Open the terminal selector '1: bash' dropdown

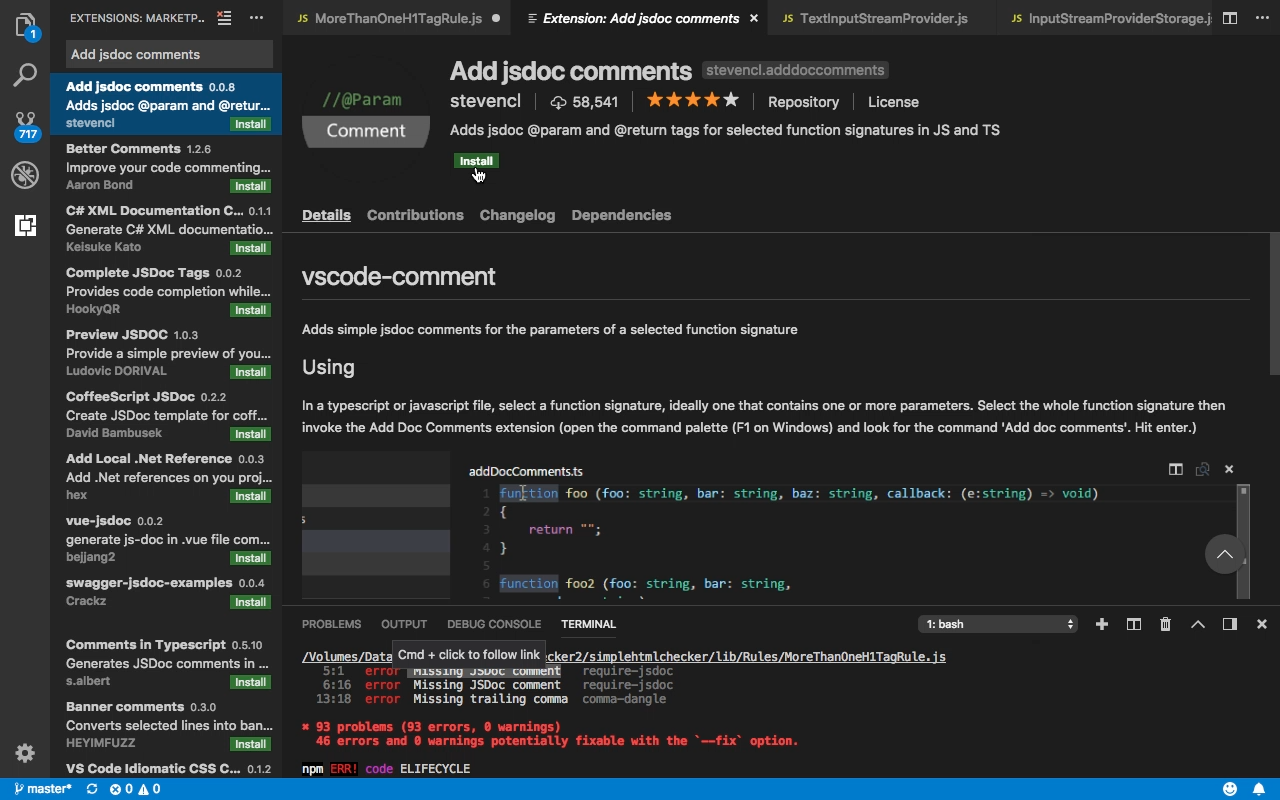pyautogui.click(x=997, y=624)
